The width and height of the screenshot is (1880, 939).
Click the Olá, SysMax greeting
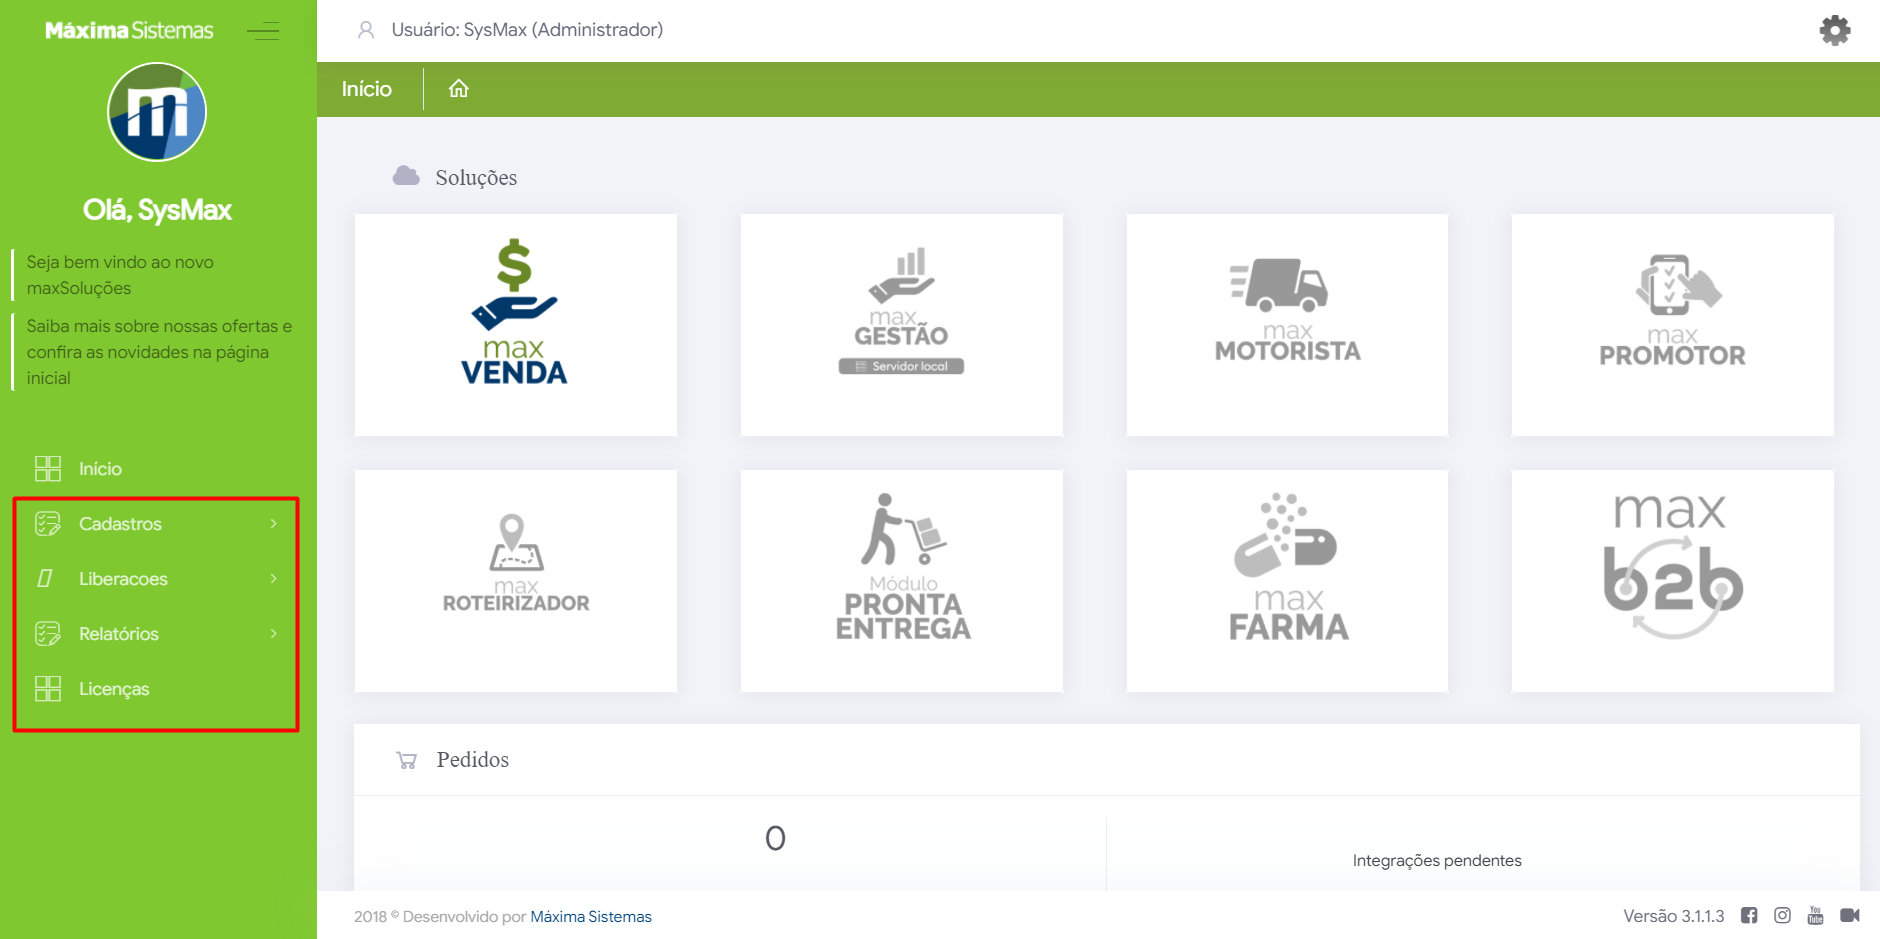(157, 210)
